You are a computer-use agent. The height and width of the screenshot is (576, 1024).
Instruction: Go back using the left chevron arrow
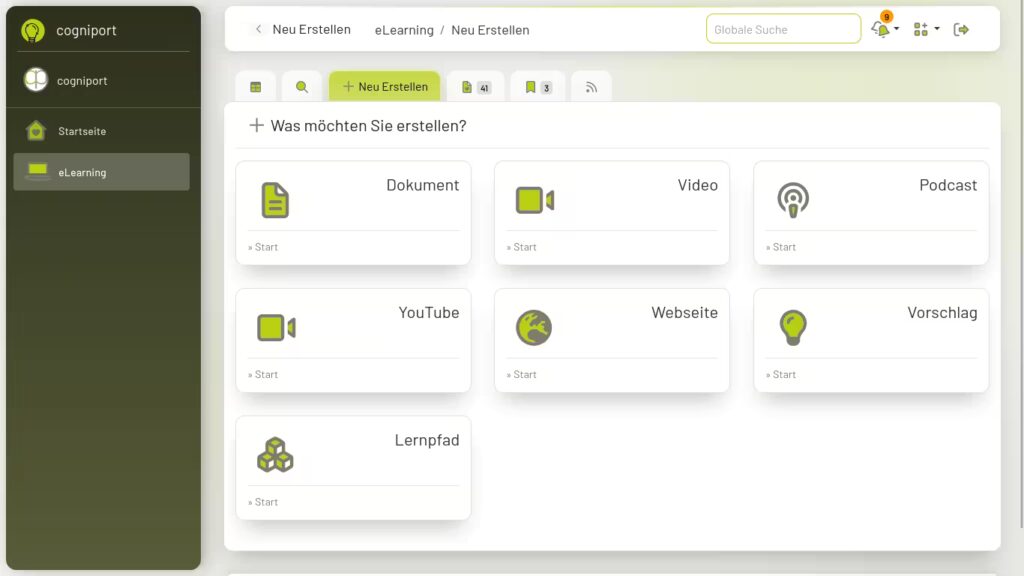point(259,29)
